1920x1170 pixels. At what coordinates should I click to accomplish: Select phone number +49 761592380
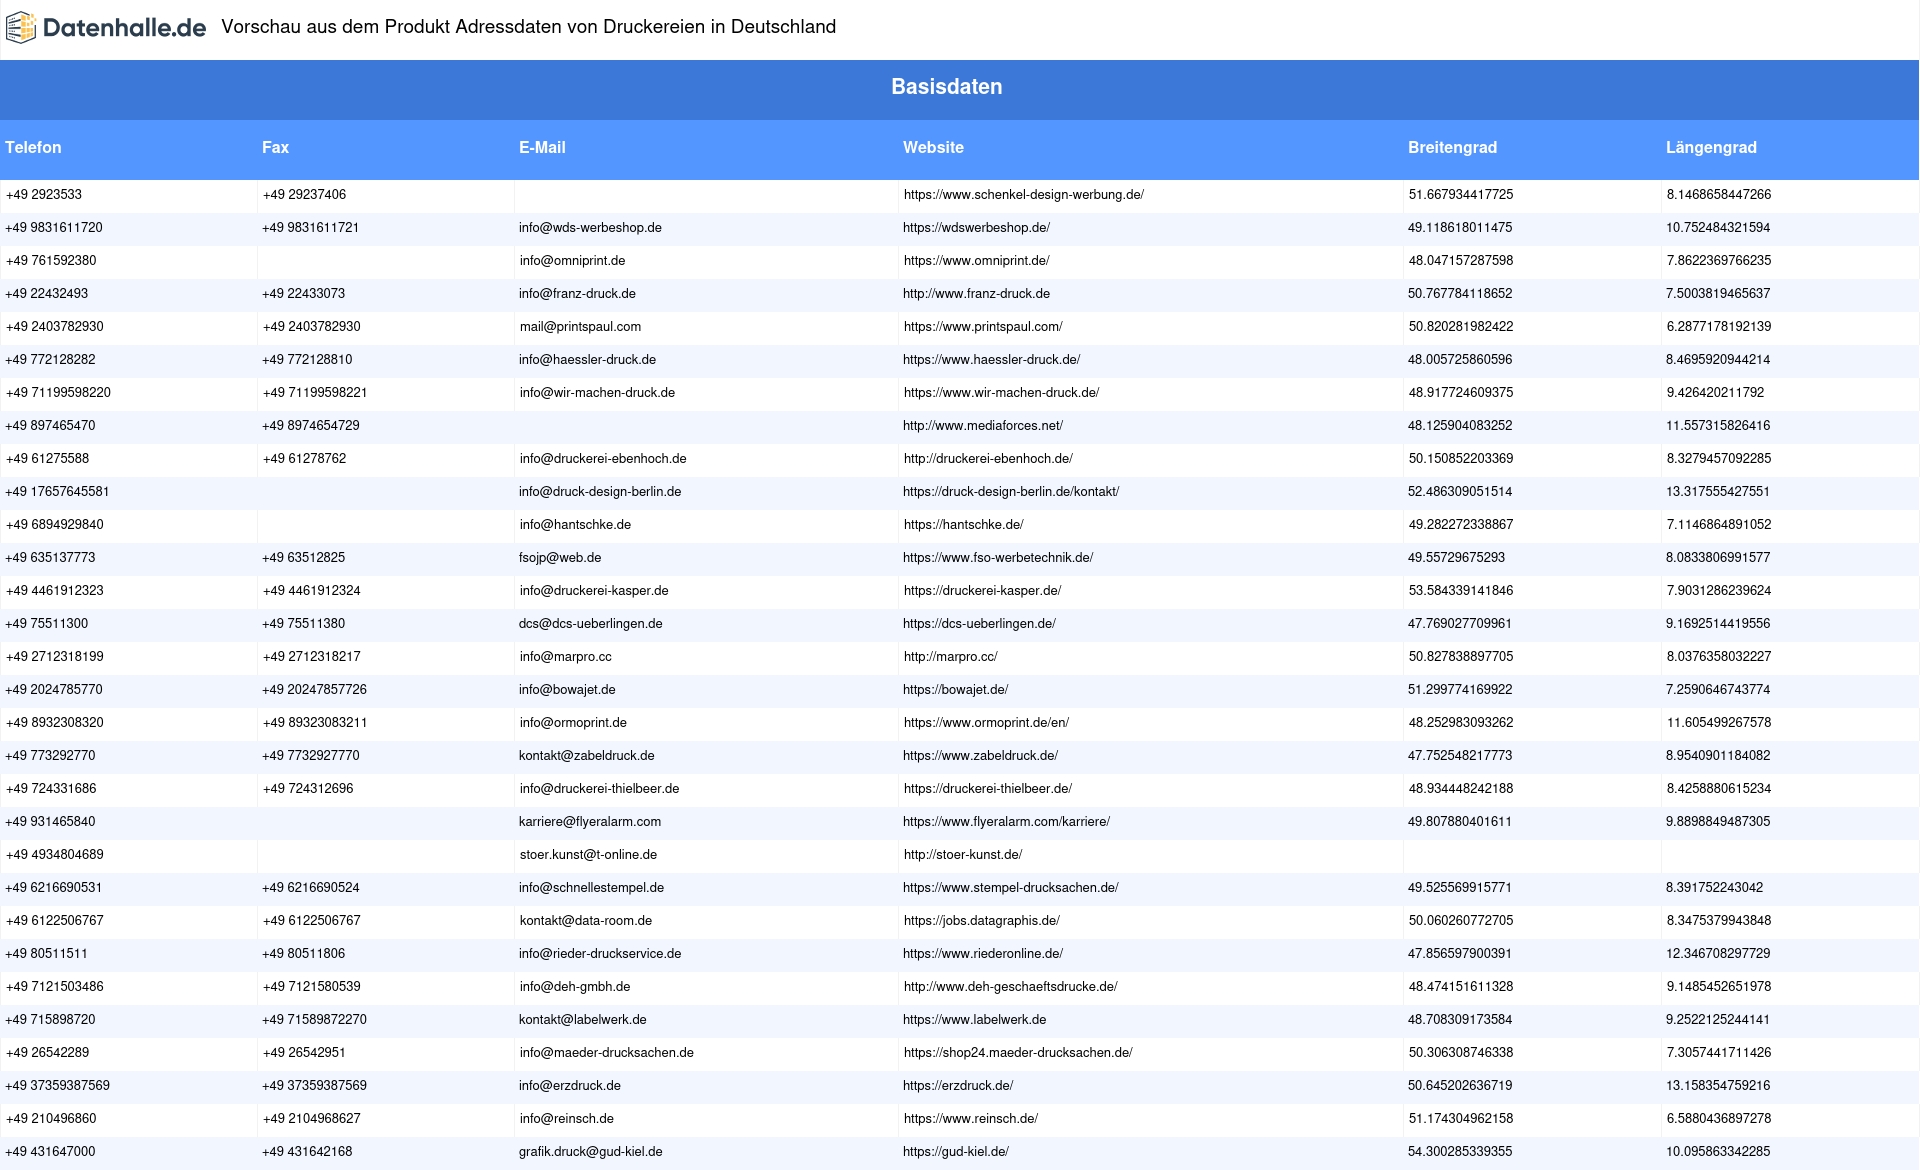(x=51, y=261)
